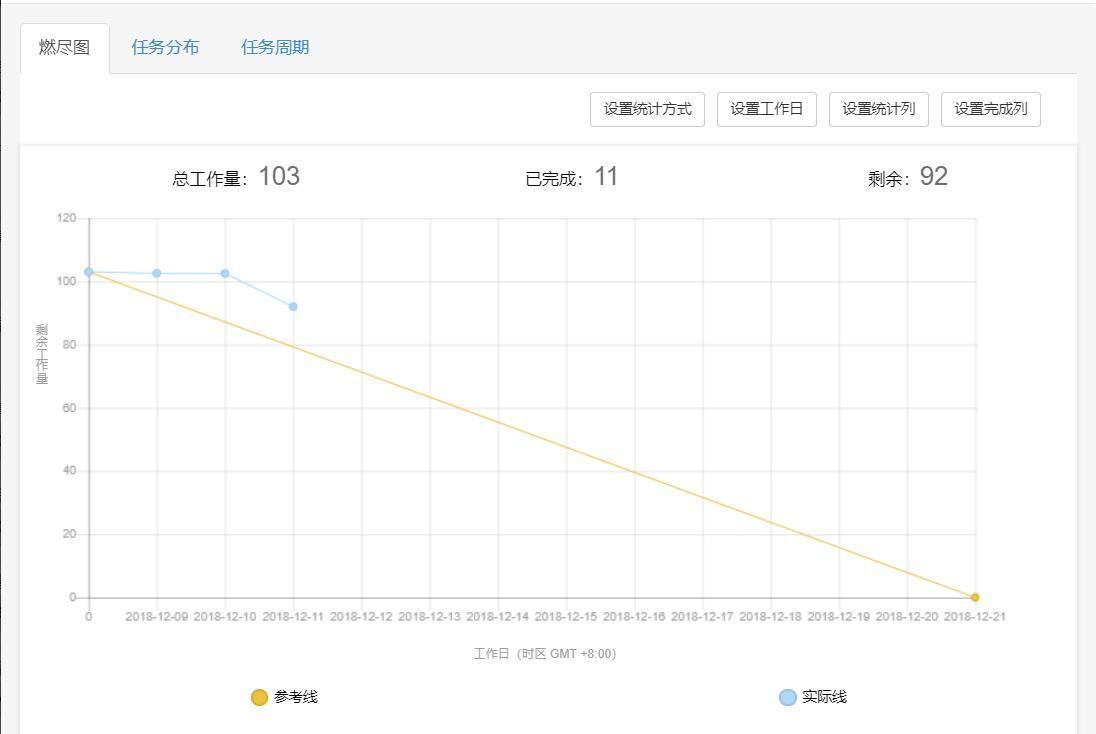Click the 设置工作日 button
The image size is (1096, 734).
tap(767, 109)
